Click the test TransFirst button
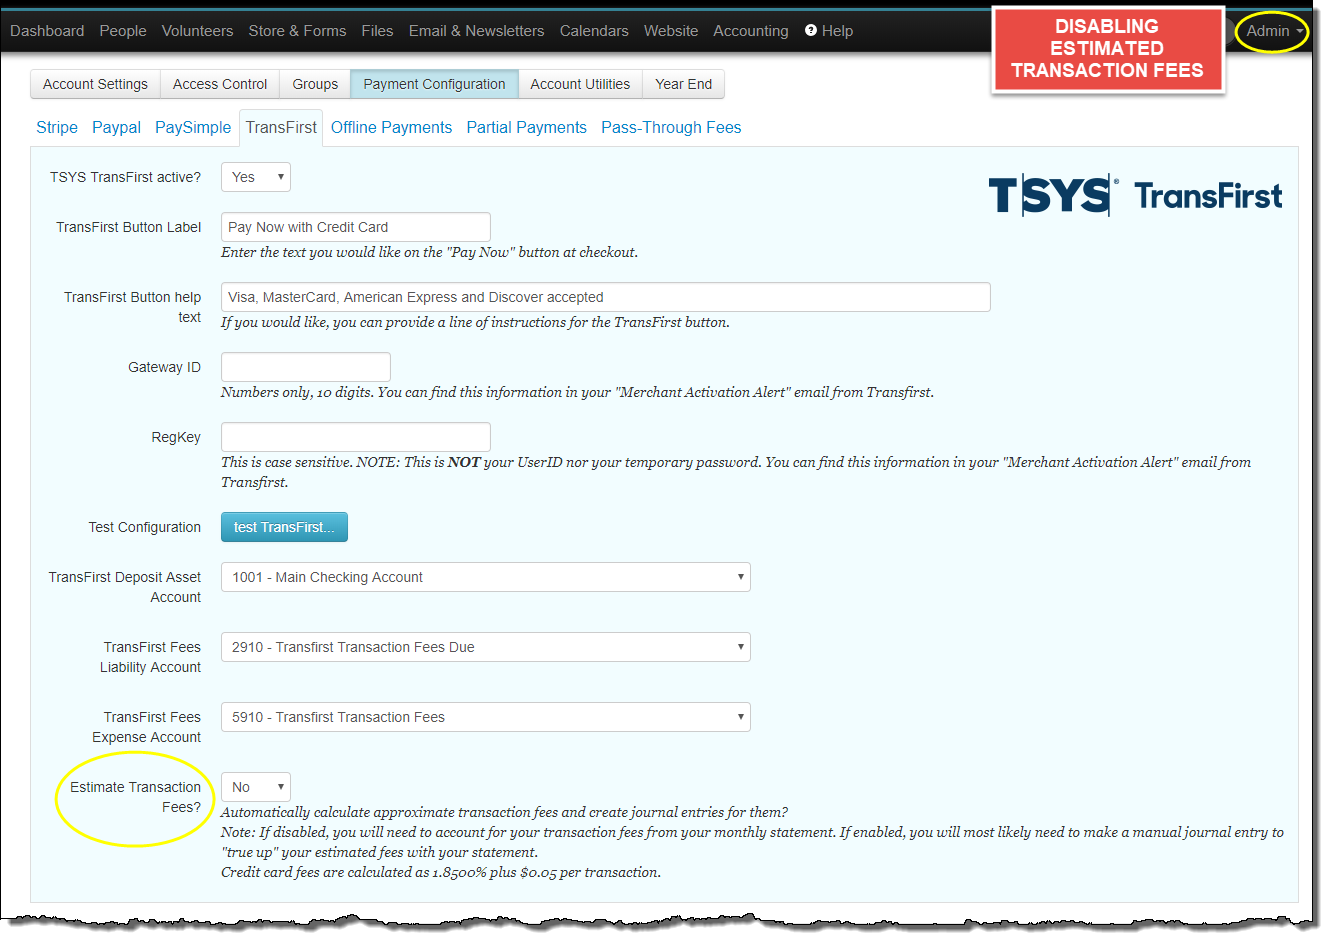 point(284,527)
